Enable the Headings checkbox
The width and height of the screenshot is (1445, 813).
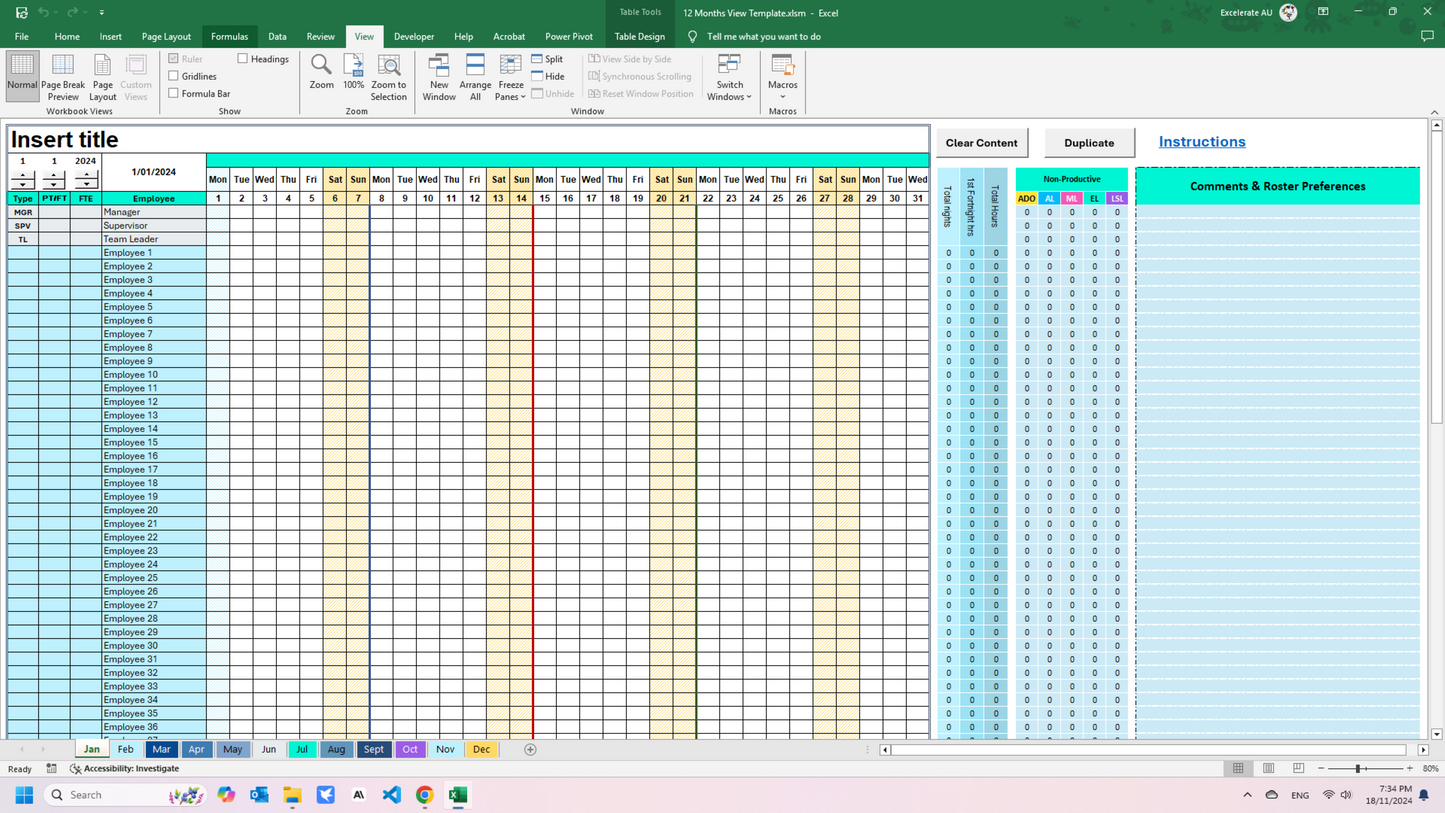tap(243, 58)
